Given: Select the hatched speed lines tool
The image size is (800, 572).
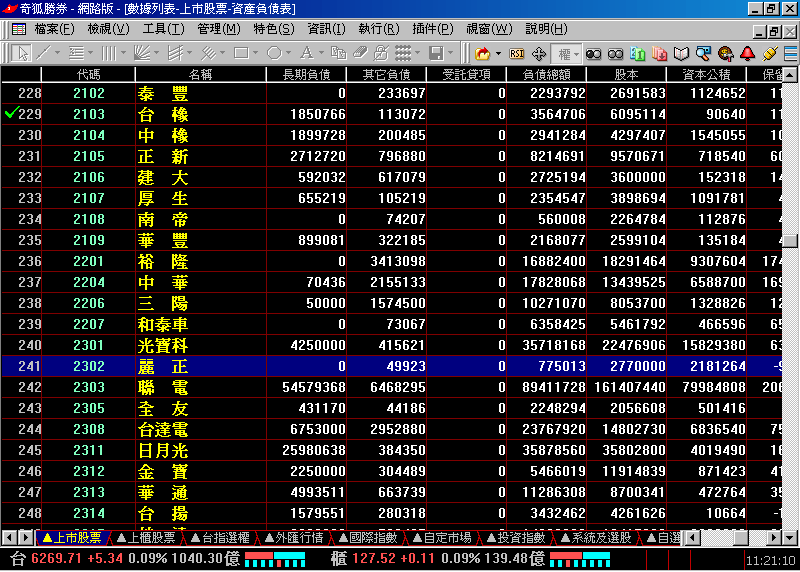Looking at the screenshot, I should point(175,53).
